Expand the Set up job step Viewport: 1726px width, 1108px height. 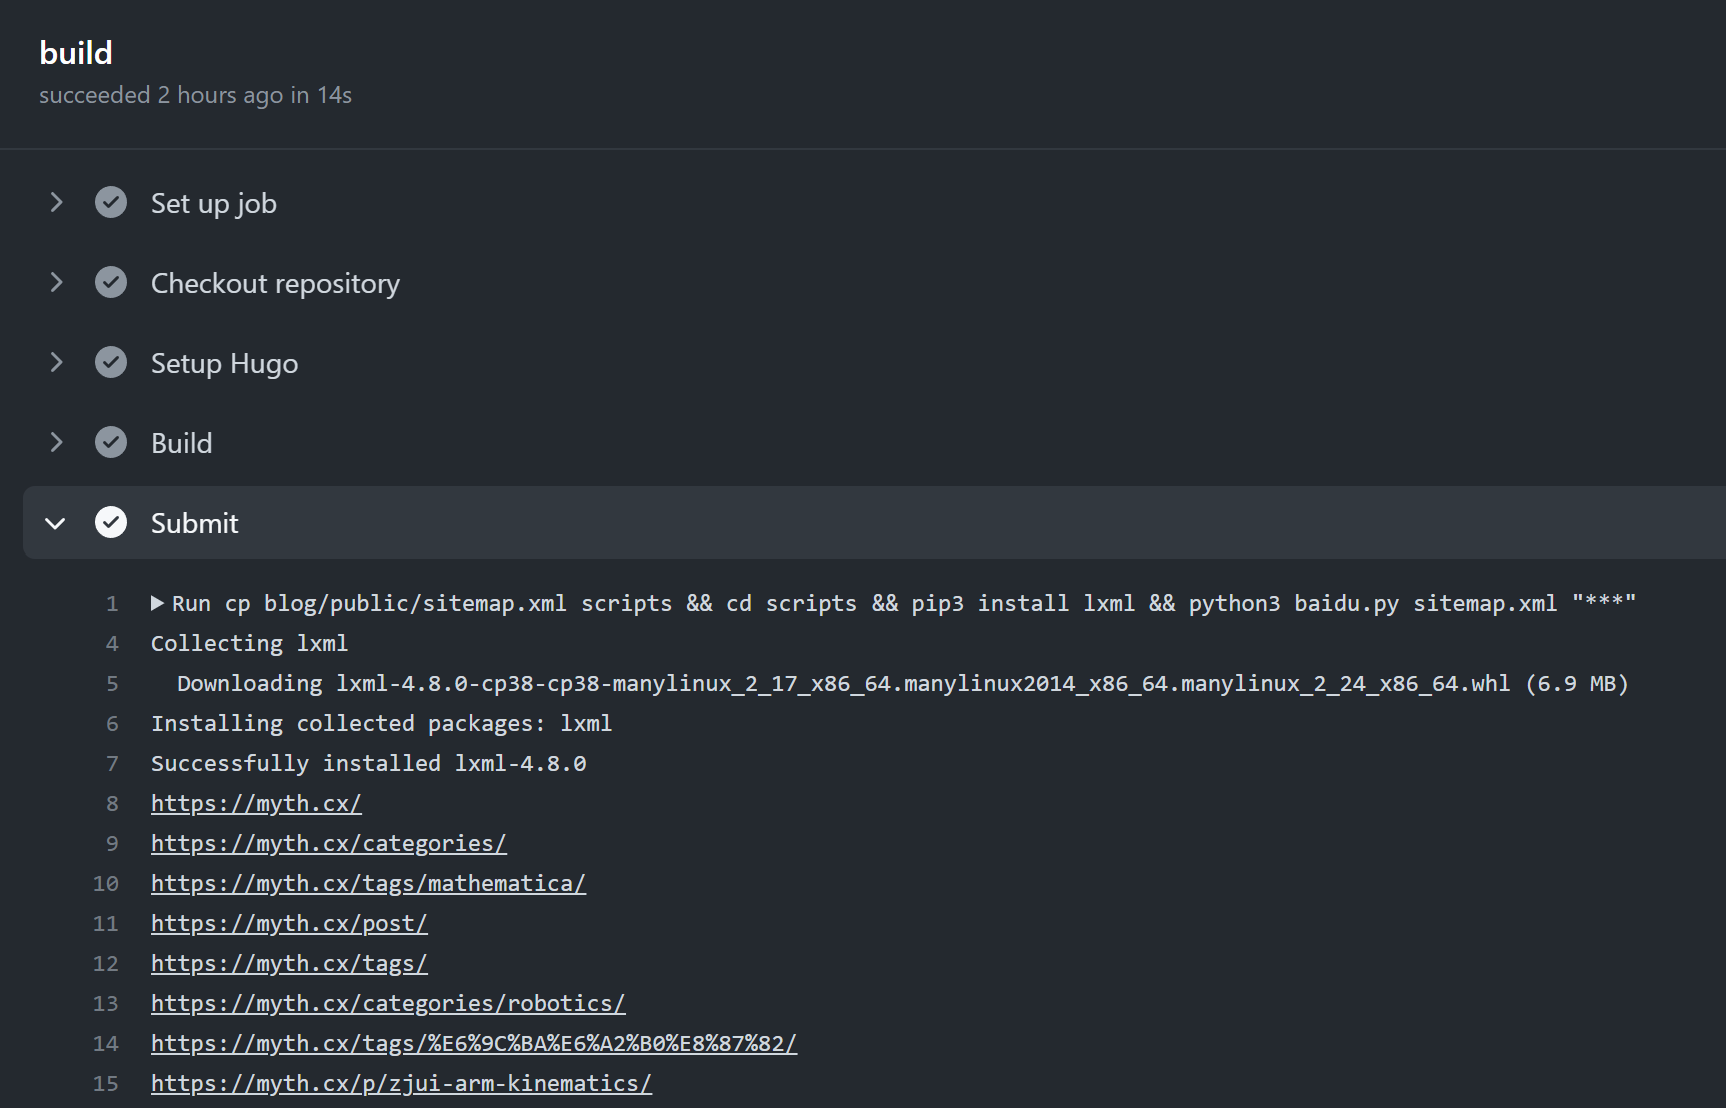[56, 203]
